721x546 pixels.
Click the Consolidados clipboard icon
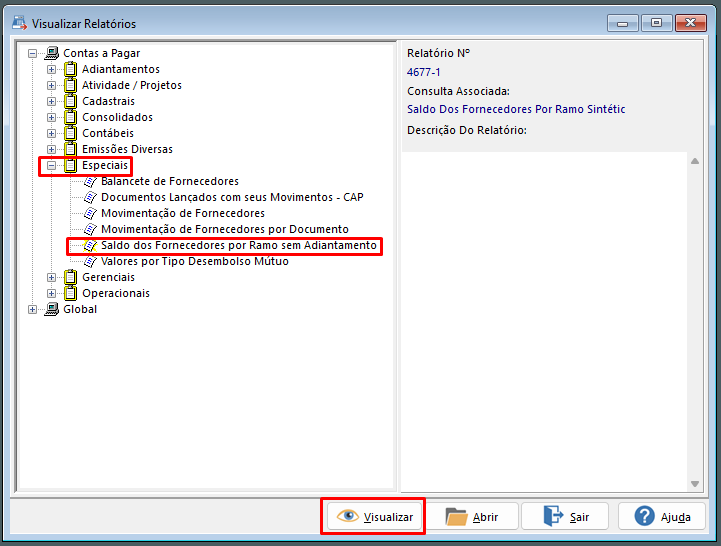point(70,117)
